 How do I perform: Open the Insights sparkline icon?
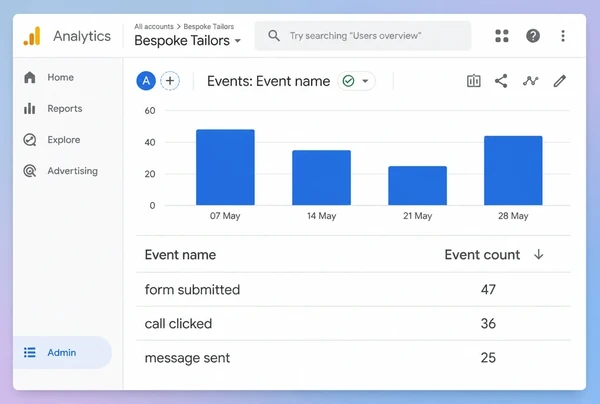530,81
